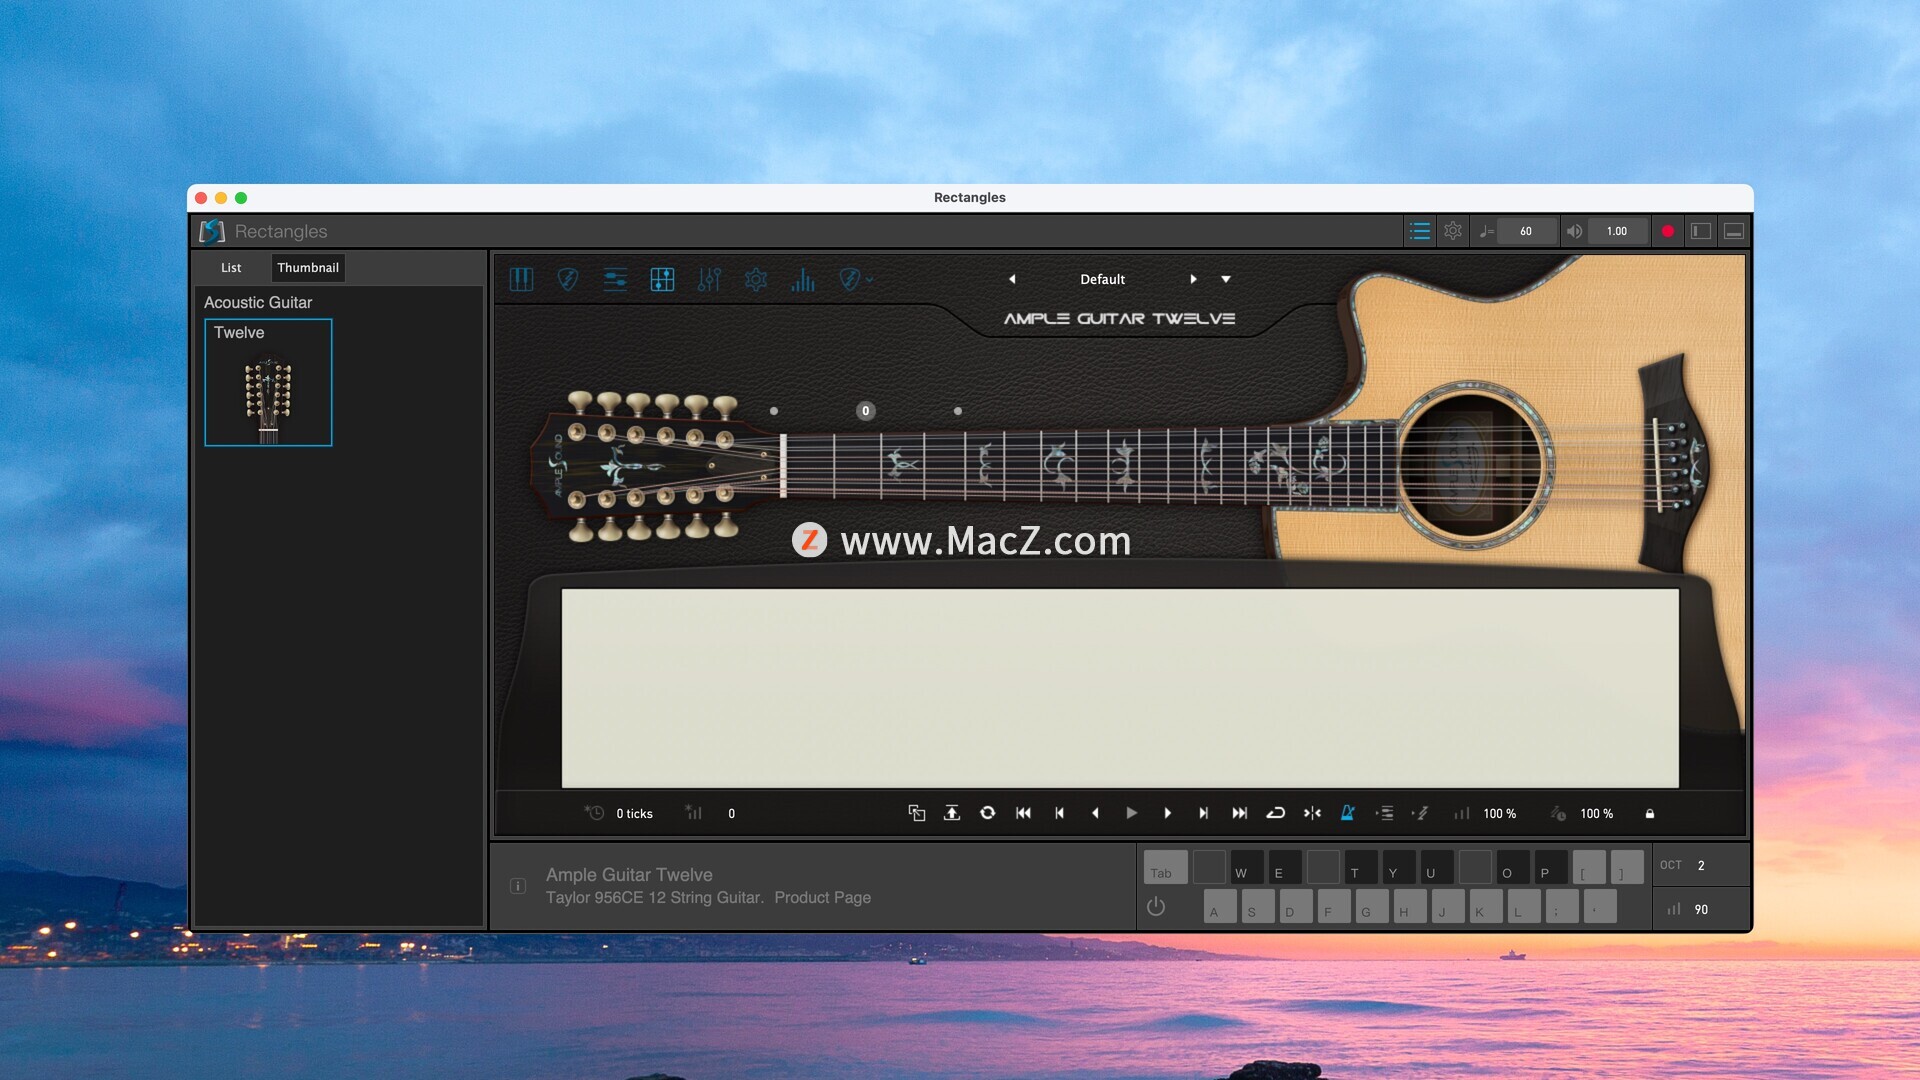Click the Rectangles app logo
The height and width of the screenshot is (1080, 1920).
211,231
